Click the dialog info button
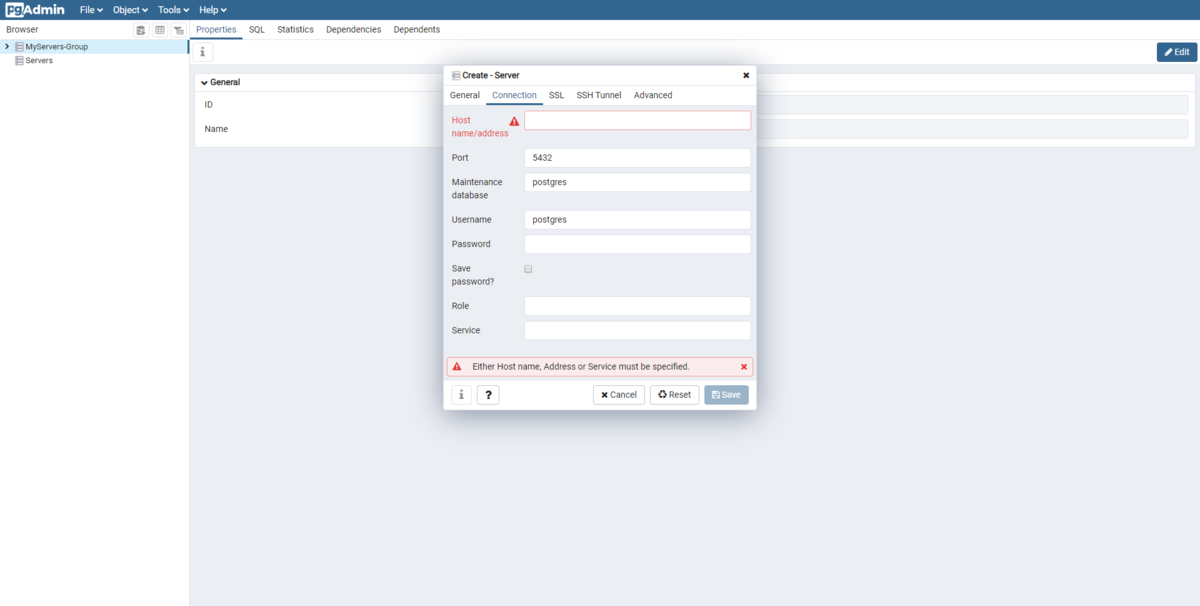 [x=461, y=395]
